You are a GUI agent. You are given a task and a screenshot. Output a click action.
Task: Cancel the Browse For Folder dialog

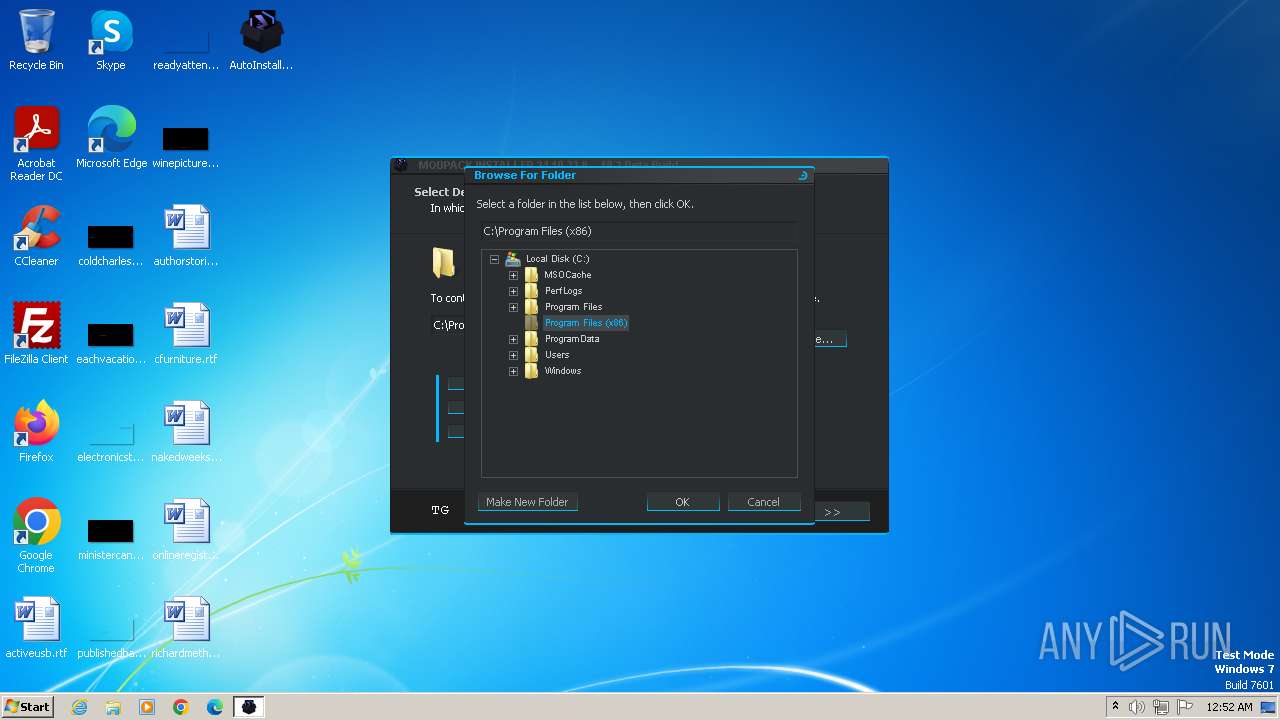pos(763,502)
